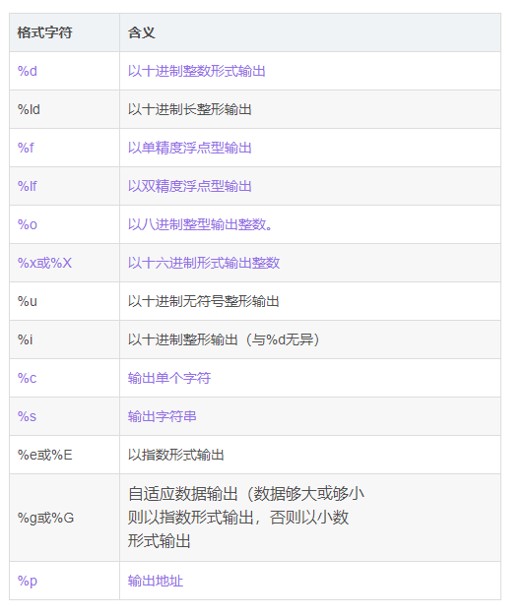Image resolution: width=515 pixels, height=606 pixels.
Task: Select the 以指数形式输出 description
Action: (176, 455)
